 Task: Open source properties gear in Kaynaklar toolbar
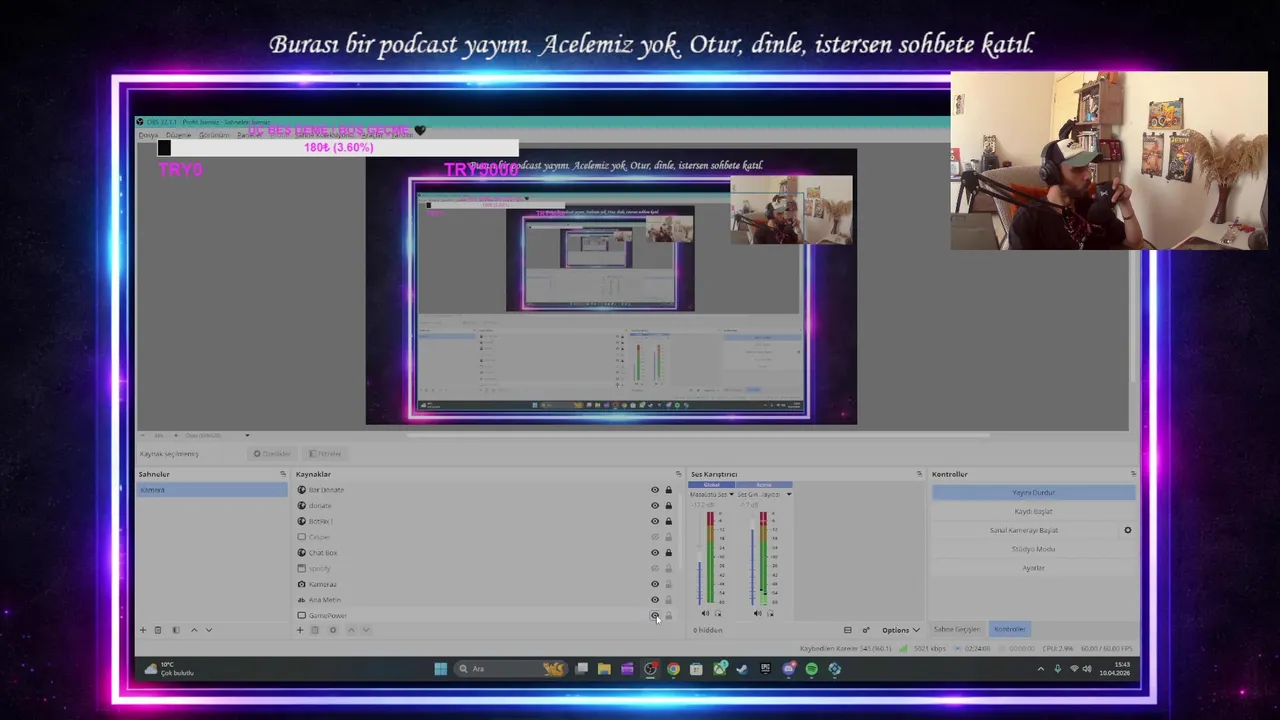(x=333, y=630)
